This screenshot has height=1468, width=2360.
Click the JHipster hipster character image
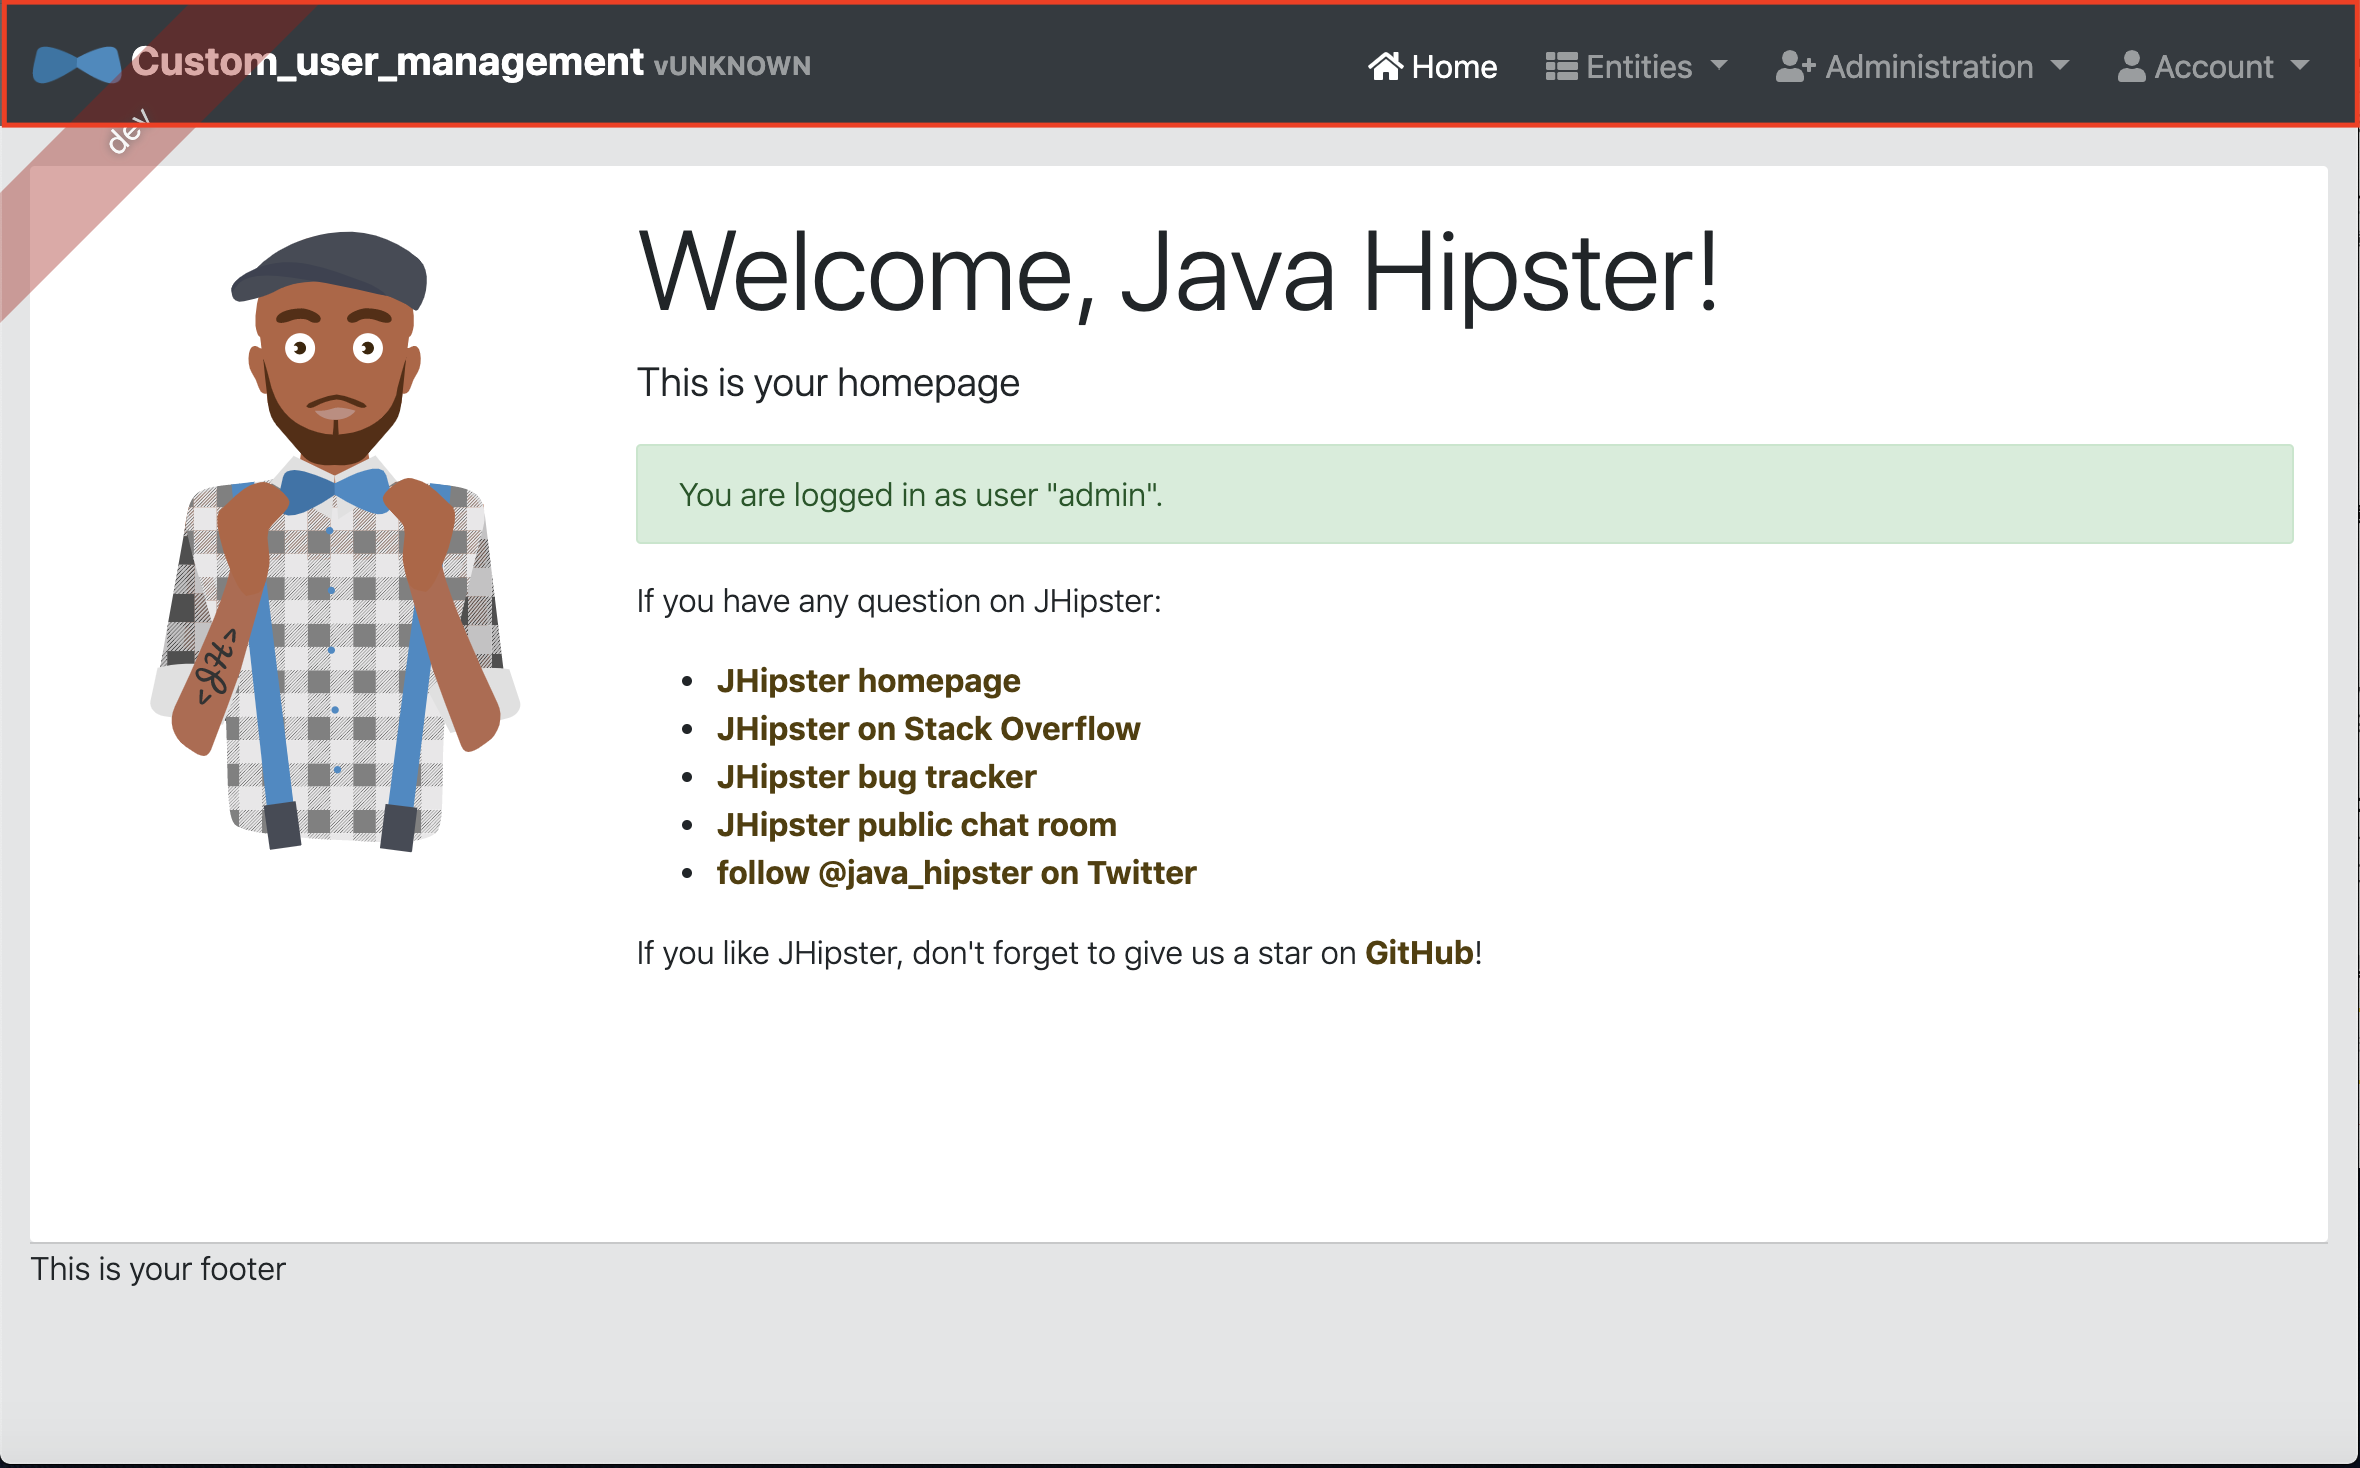tap(335, 540)
